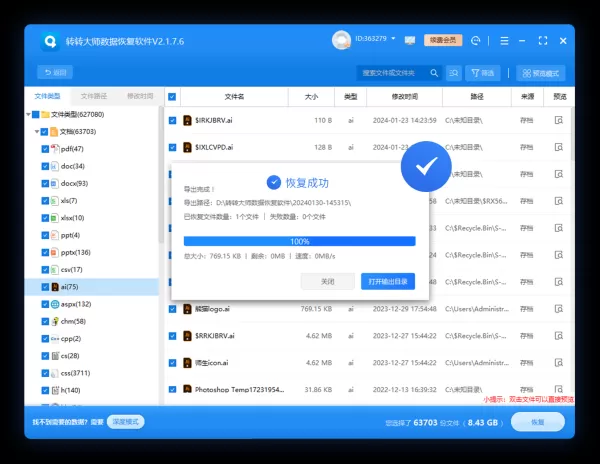
Task: Click the $IXLCVPD.ai file icon
Action: [187, 147]
